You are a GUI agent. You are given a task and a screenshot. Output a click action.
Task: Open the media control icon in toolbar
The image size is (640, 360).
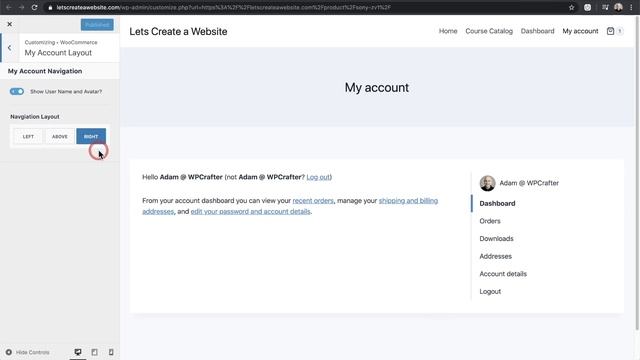pyautogui.click(x=605, y=7)
